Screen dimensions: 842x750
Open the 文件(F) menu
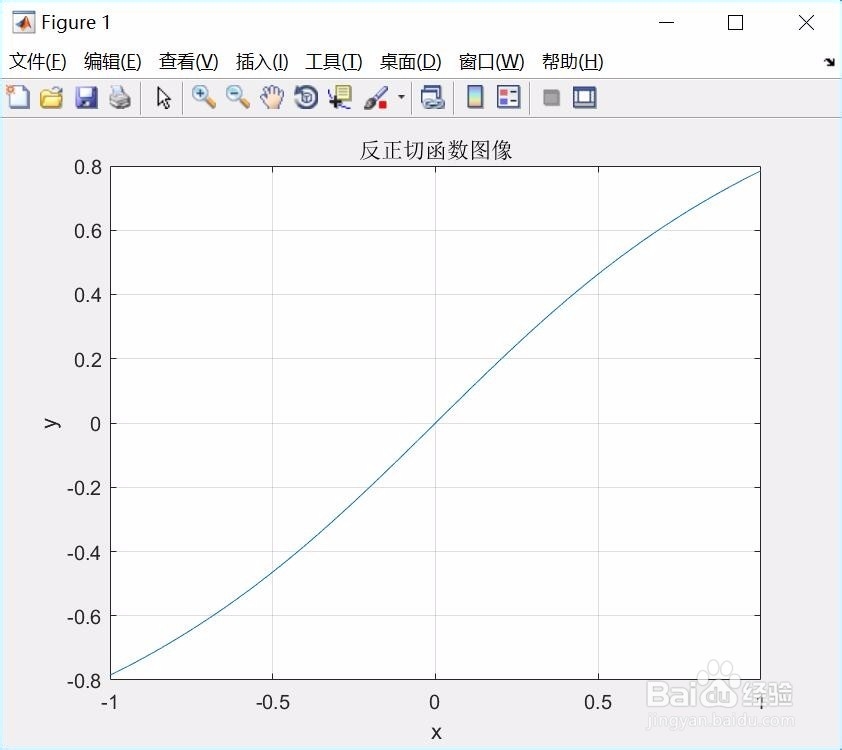click(x=38, y=62)
